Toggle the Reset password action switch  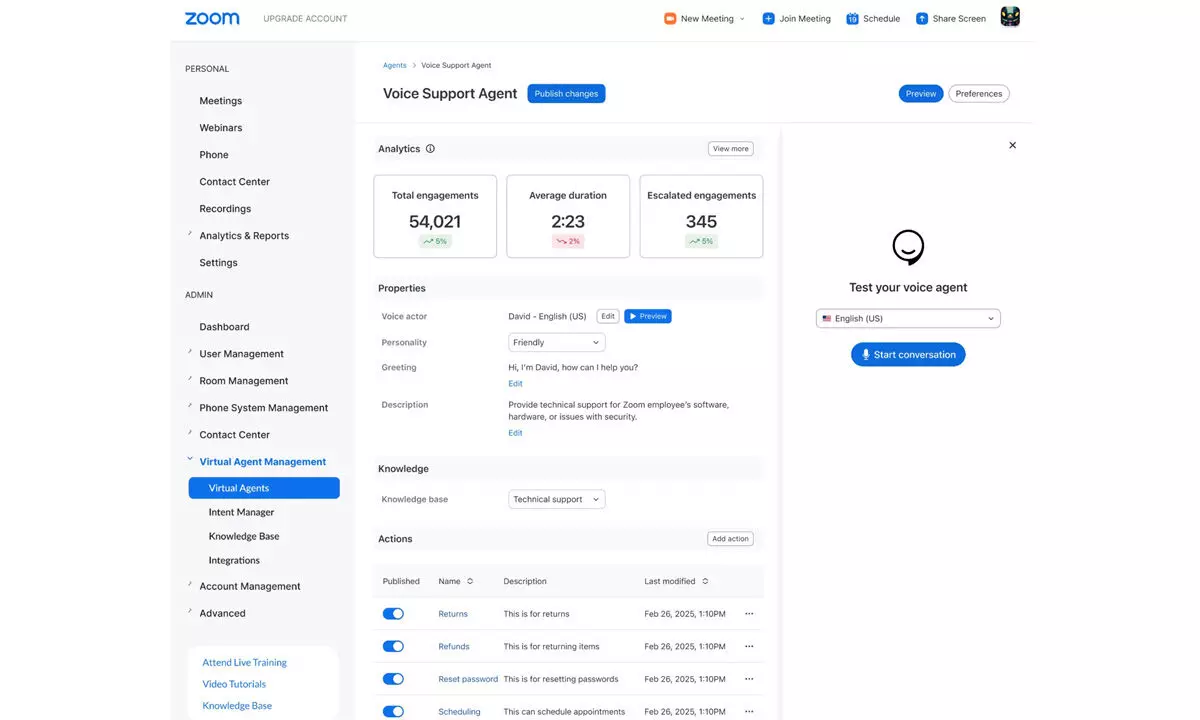393,679
